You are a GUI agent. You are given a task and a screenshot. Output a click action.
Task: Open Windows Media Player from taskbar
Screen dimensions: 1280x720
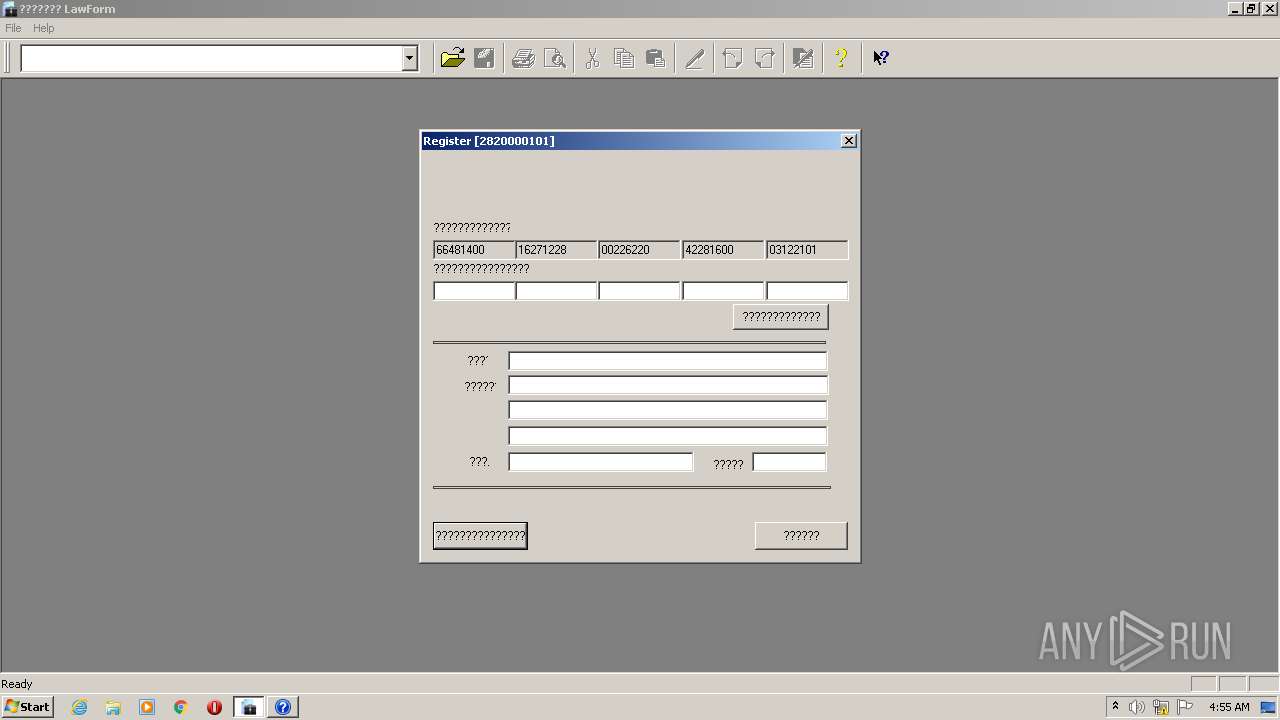(147, 707)
